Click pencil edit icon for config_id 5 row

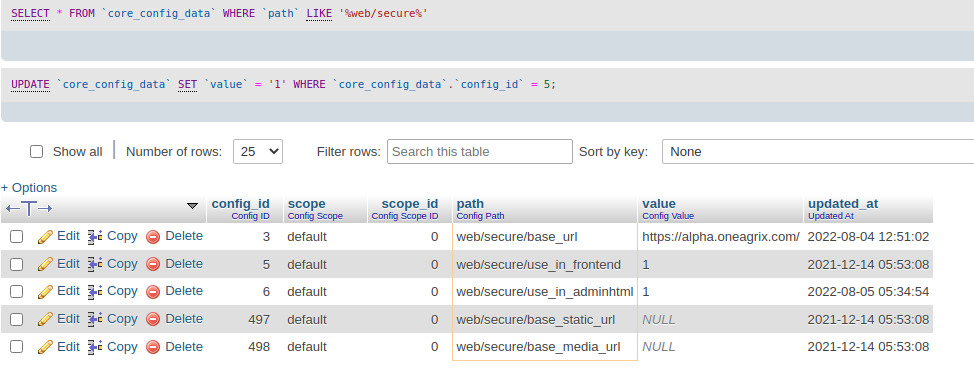(45, 264)
